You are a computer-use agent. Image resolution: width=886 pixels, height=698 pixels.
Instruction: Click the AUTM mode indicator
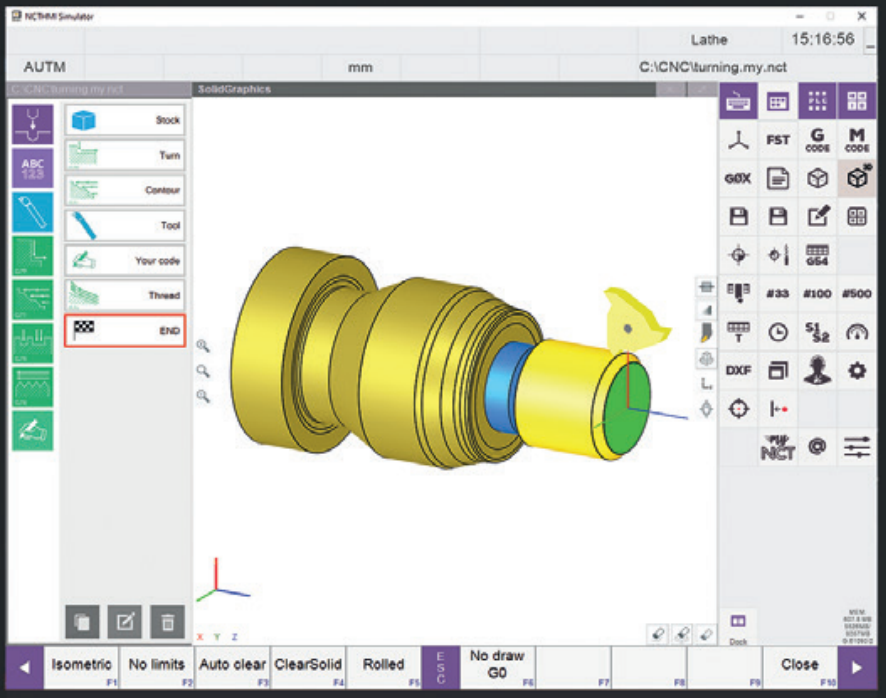pos(45,67)
